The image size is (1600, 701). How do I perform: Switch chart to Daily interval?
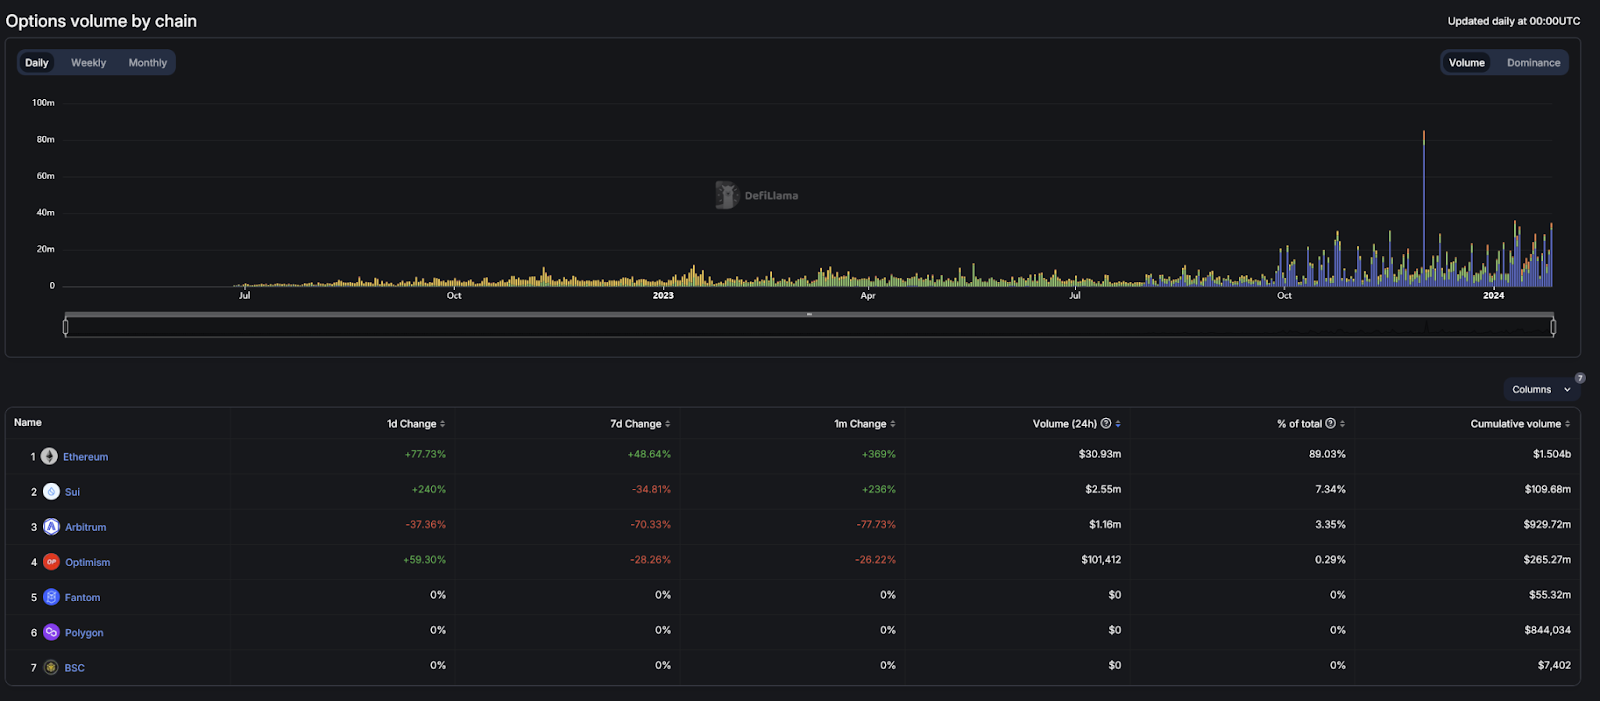coord(37,62)
